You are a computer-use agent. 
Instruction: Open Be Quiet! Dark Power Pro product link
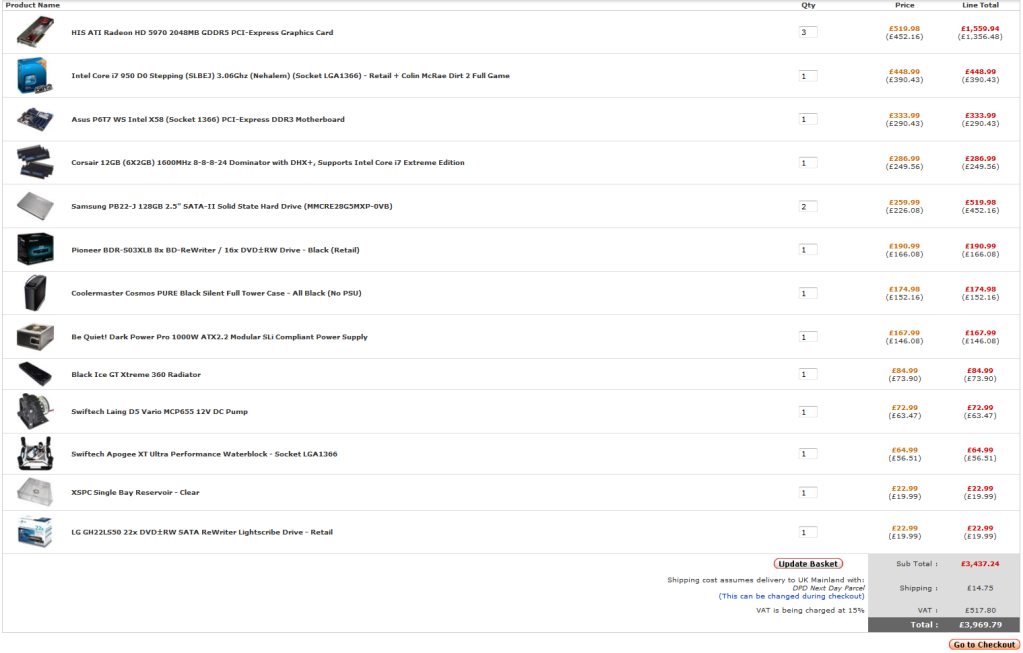click(219, 337)
